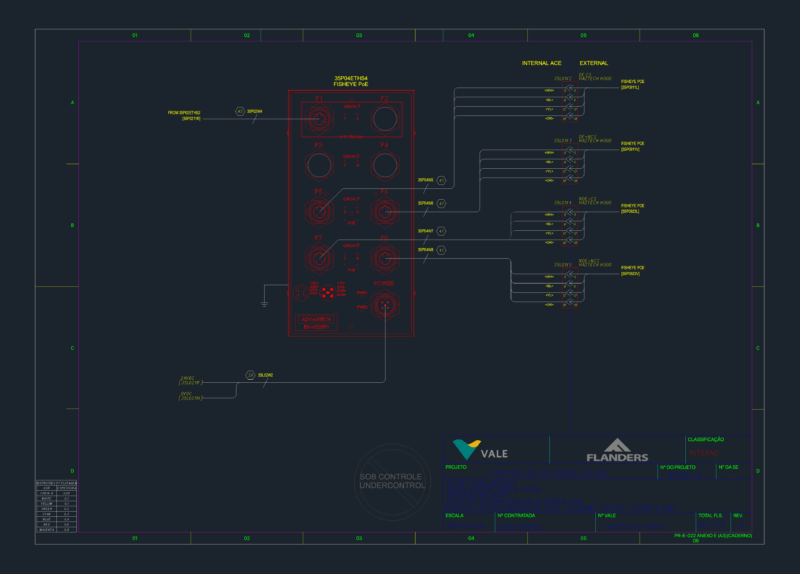The width and height of the screenshot is (800, 574).
Task: Click the Nº CONTRATADA field header
Action: 516,516
